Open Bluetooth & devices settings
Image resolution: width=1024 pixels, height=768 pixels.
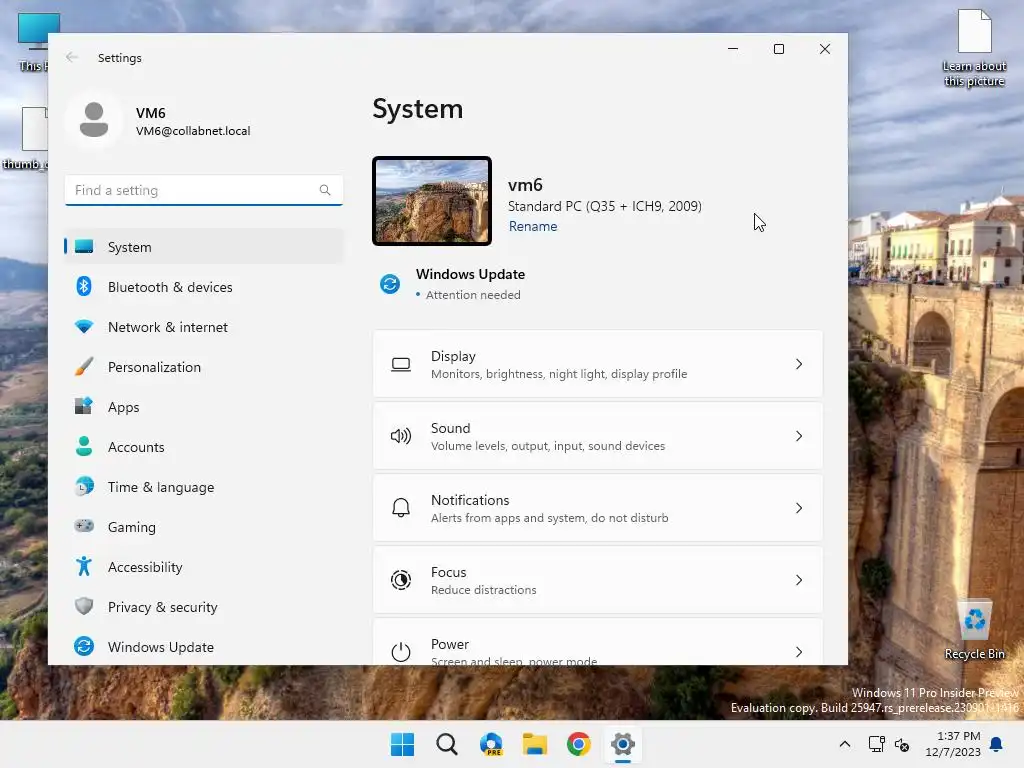point(204,287)
